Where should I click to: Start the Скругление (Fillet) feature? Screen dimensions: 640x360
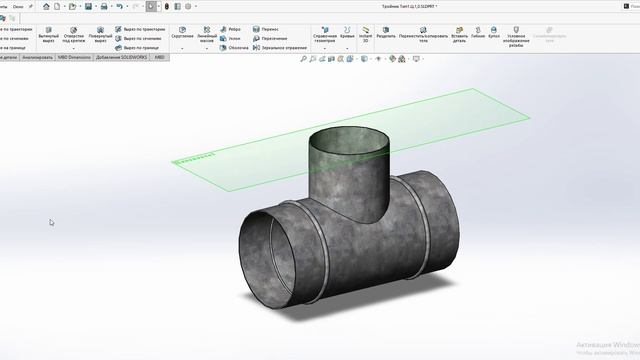click(182, 33)
